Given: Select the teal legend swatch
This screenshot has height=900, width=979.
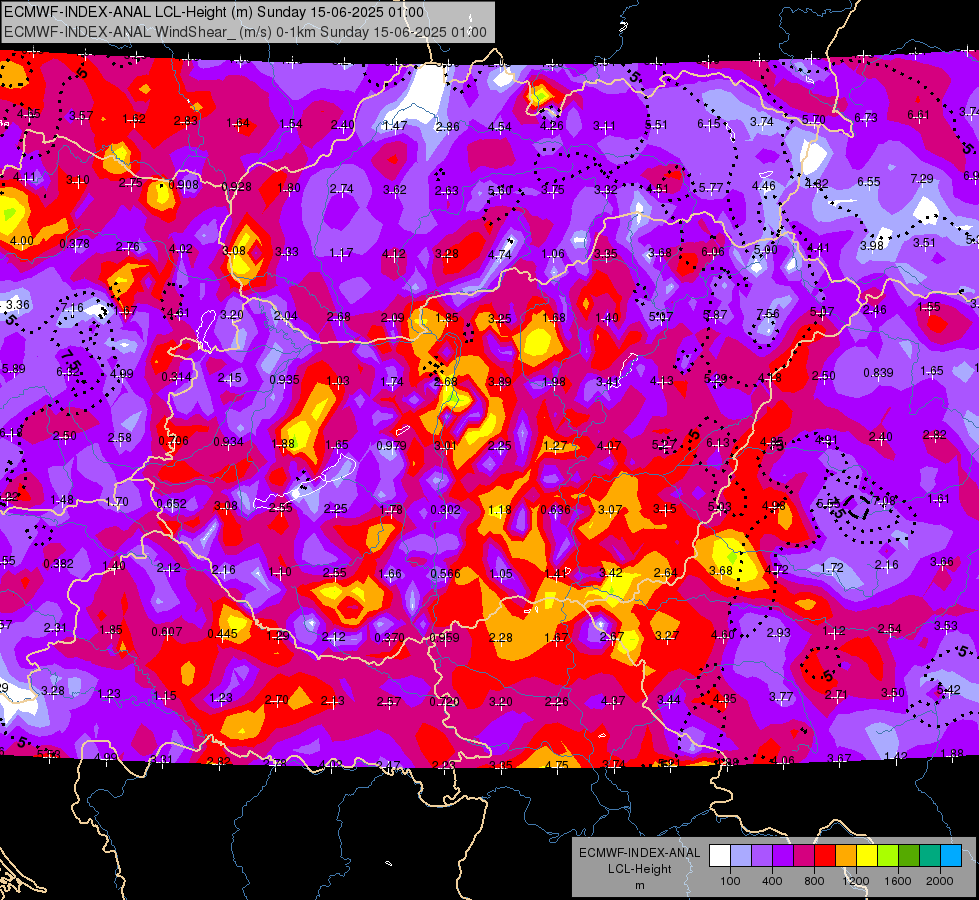Looking at the screenshot, I should (930, 856).
